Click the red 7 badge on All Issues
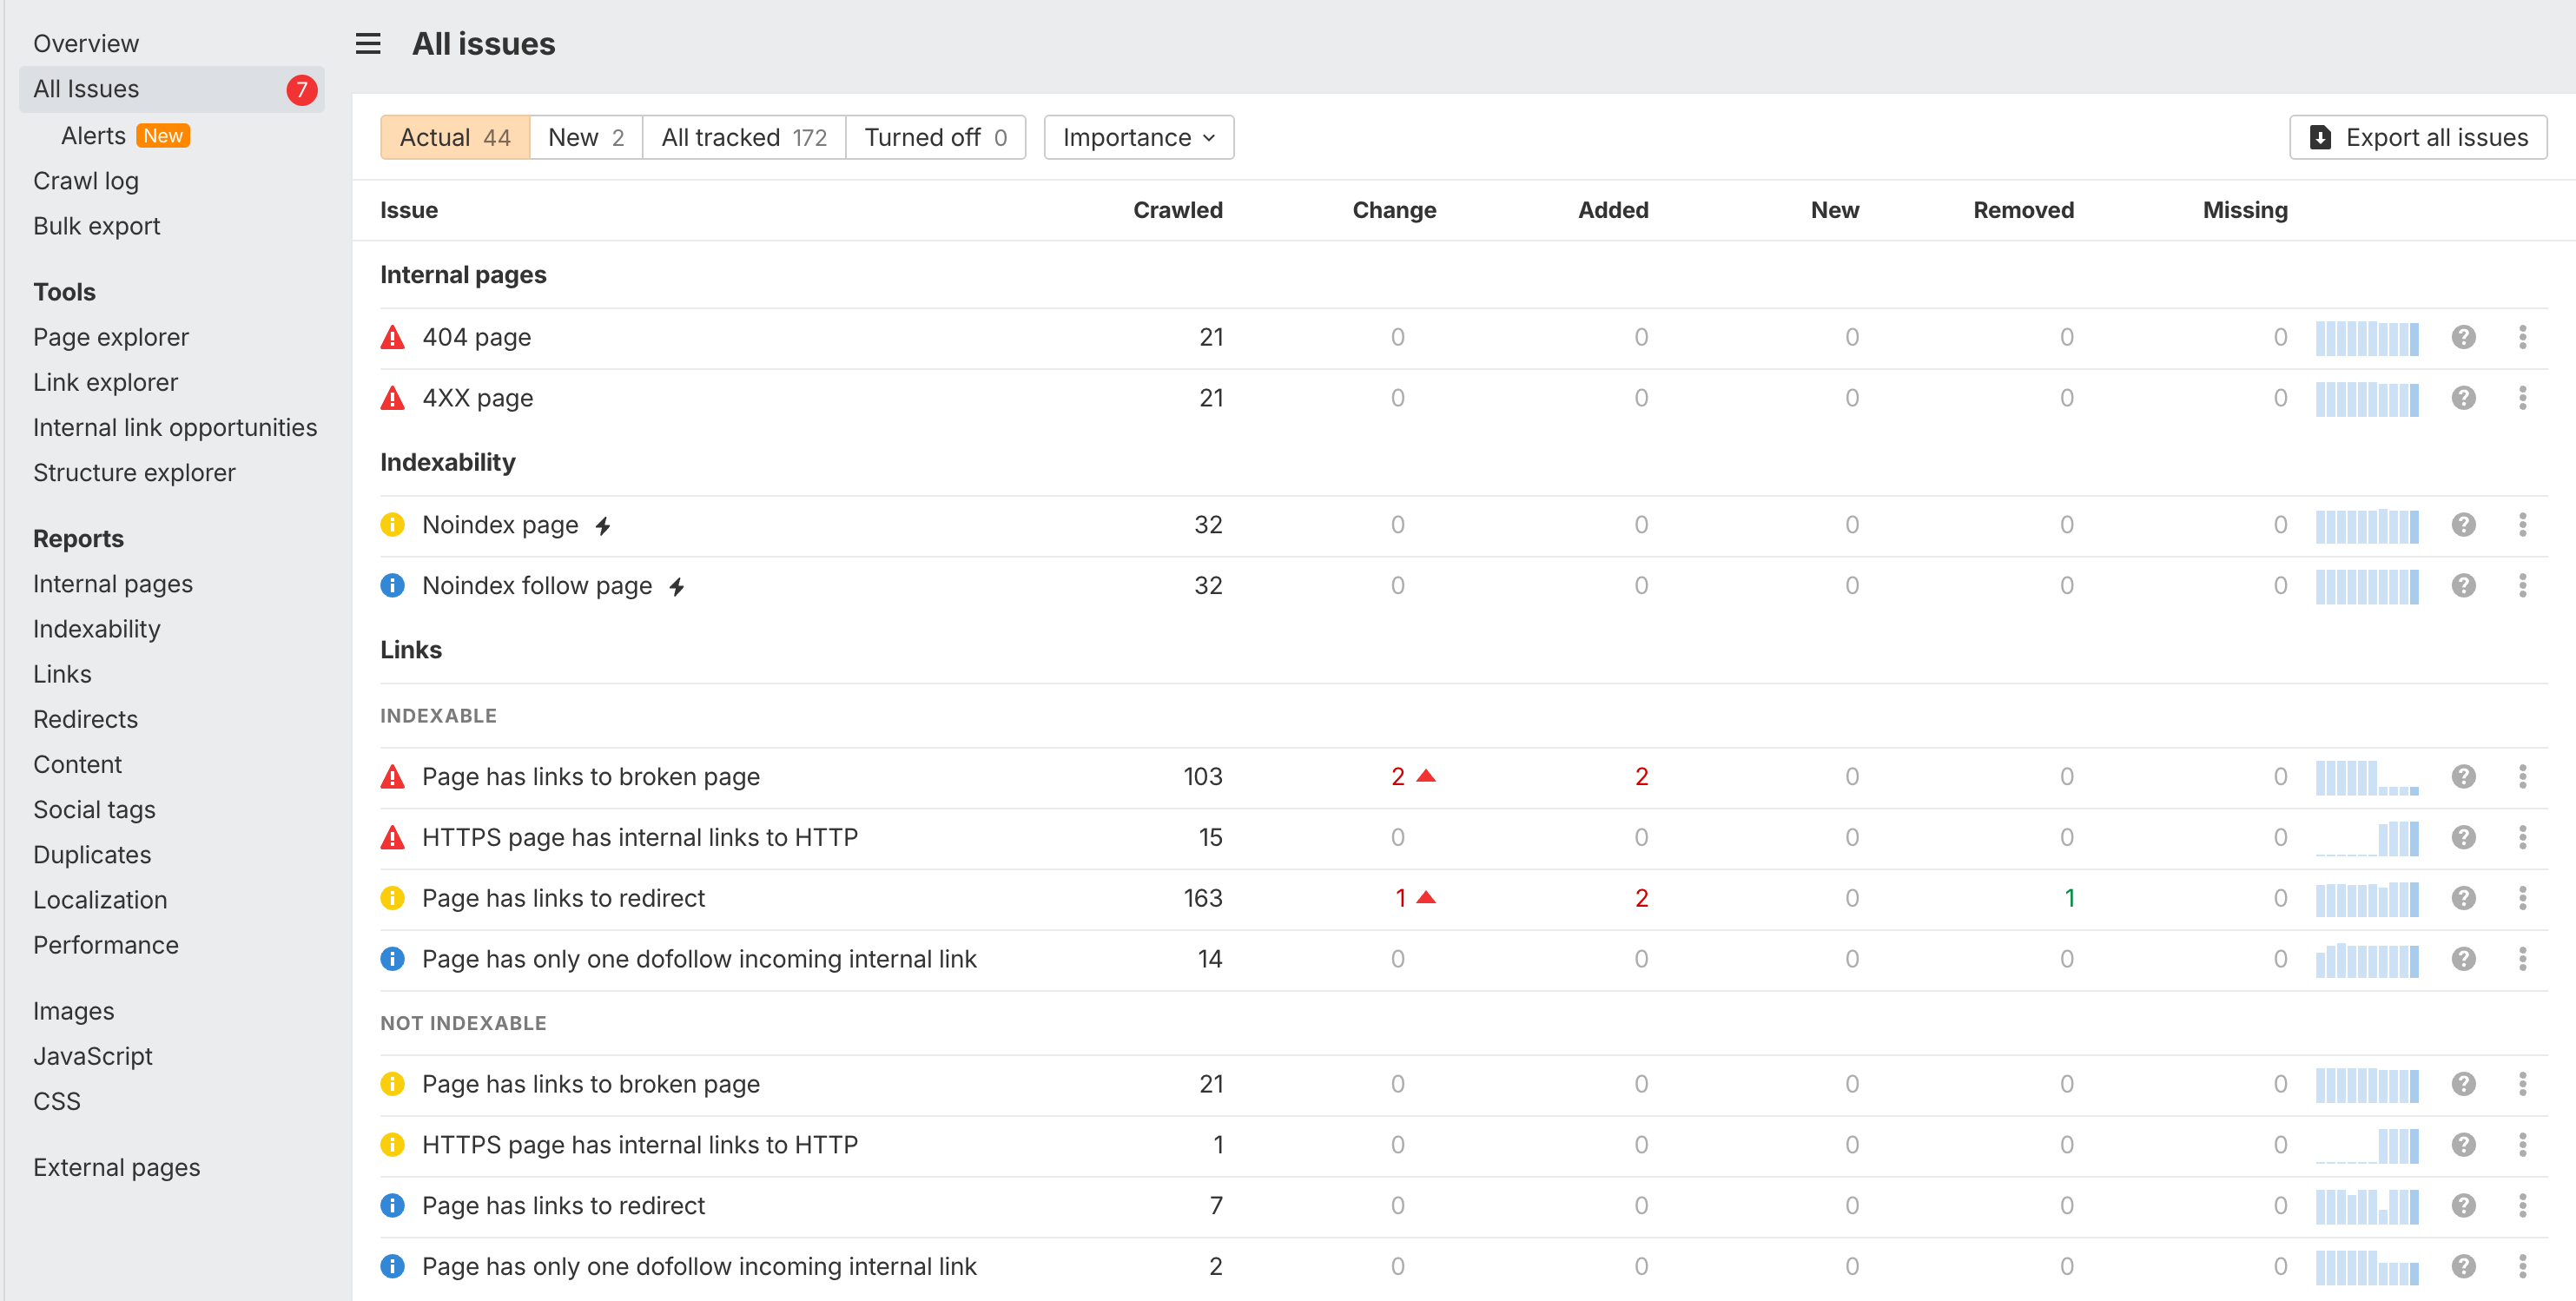The width and height of the screenshot is (2576, 1301). click(301, 89)
